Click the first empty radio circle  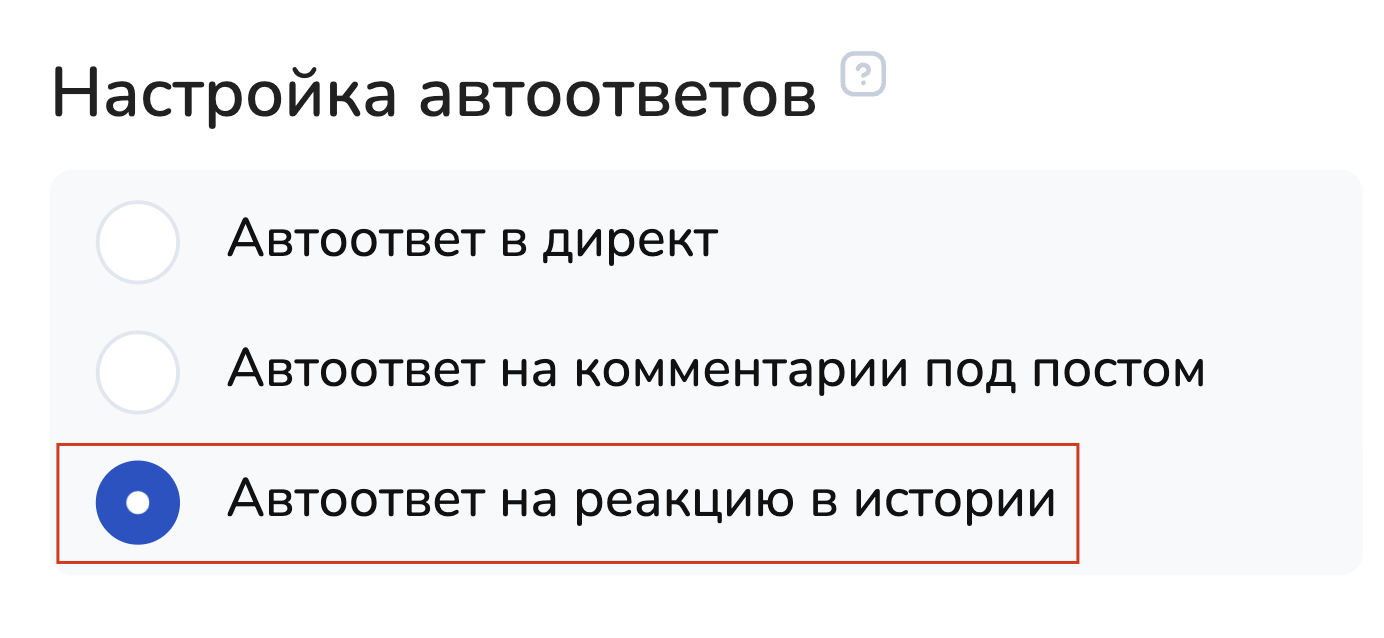click(138, 242)
